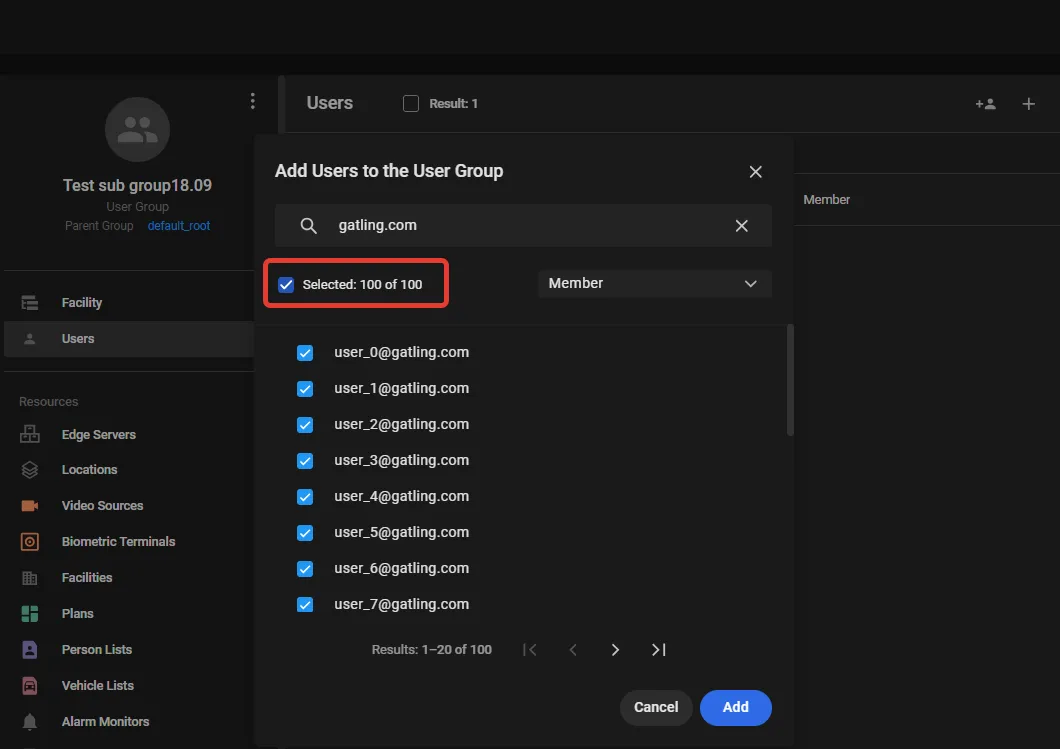
Task: Click the Plans icon
Action: [30, 614]
